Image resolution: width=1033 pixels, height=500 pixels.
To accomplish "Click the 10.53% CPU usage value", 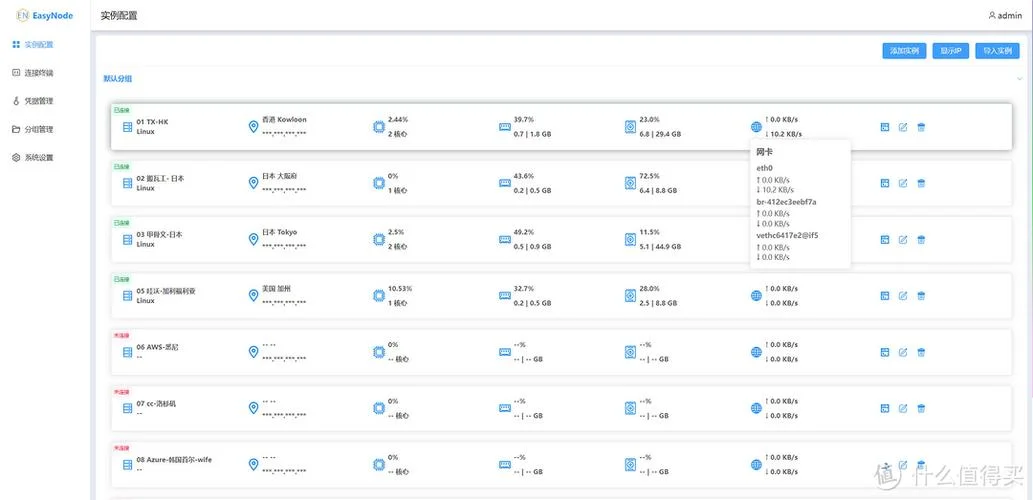I will pos(400,289).
